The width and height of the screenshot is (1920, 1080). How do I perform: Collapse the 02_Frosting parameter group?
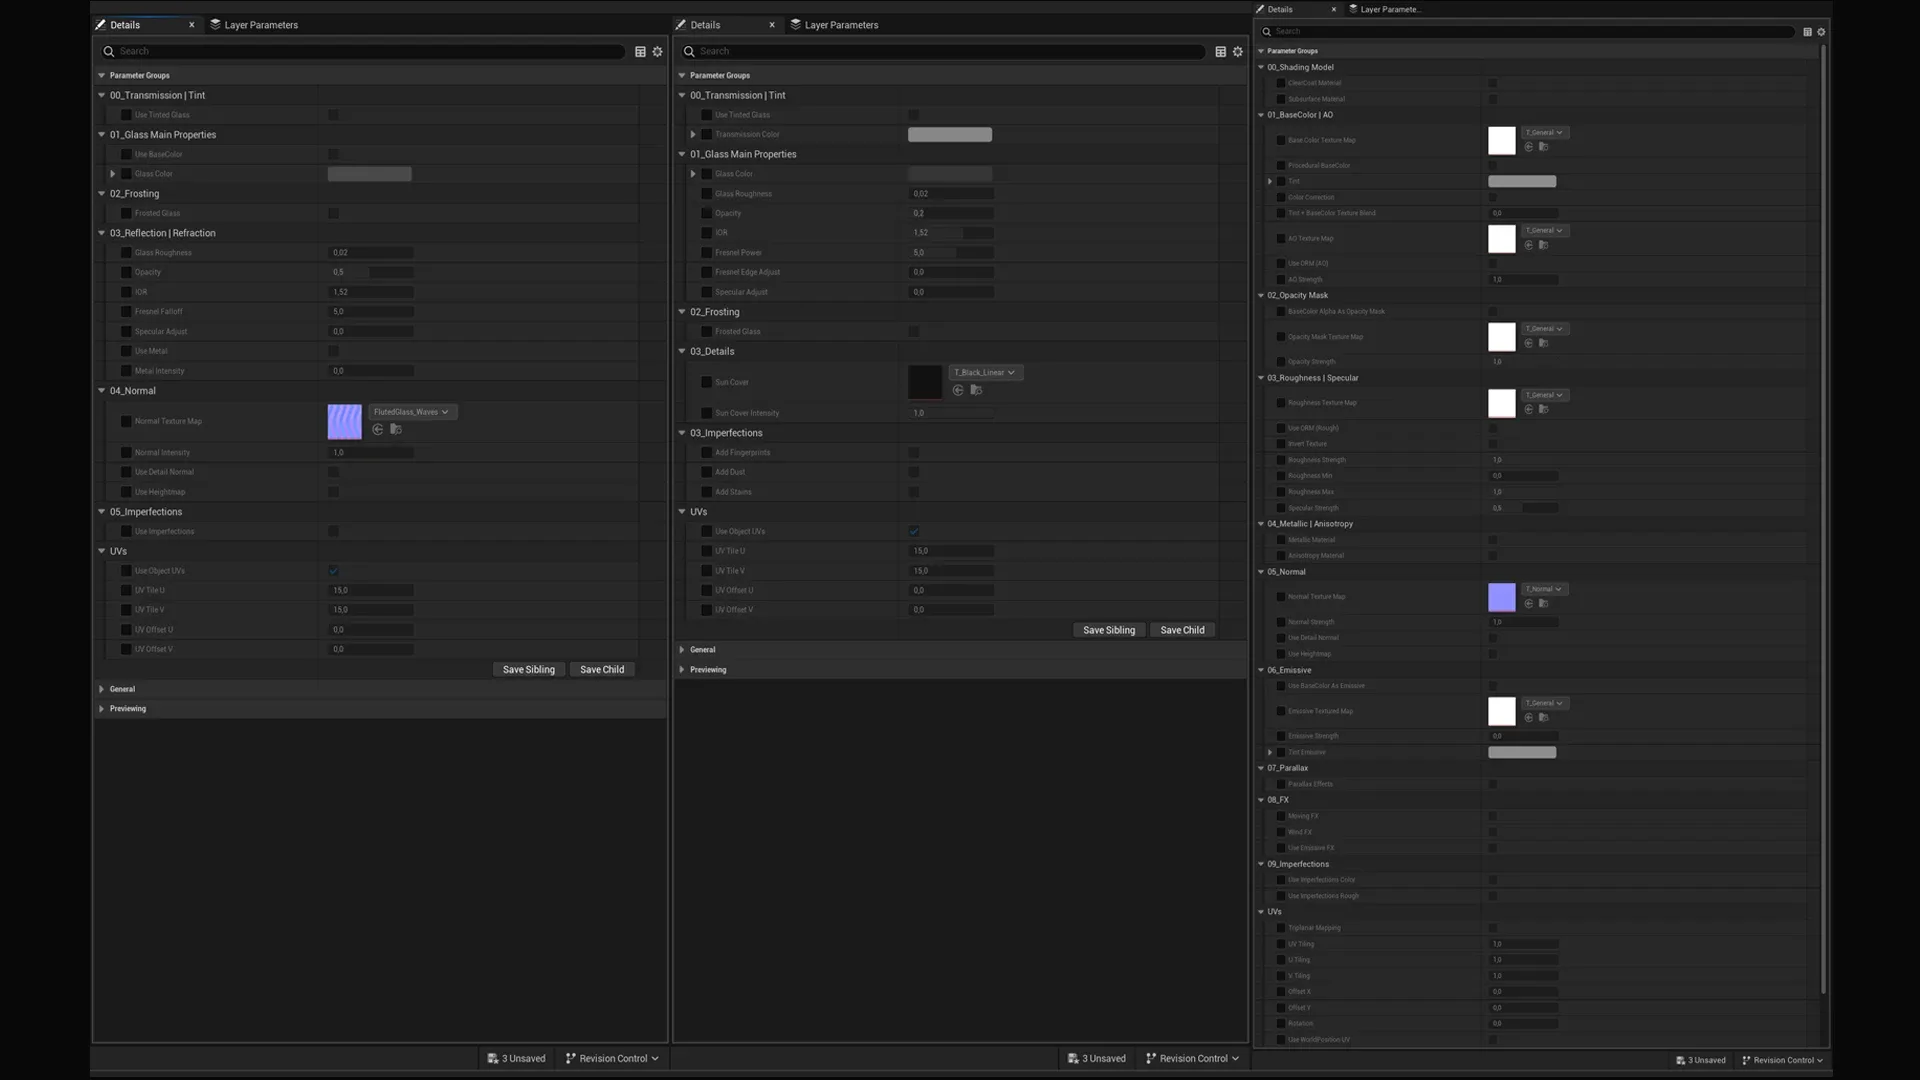[100, 193]
